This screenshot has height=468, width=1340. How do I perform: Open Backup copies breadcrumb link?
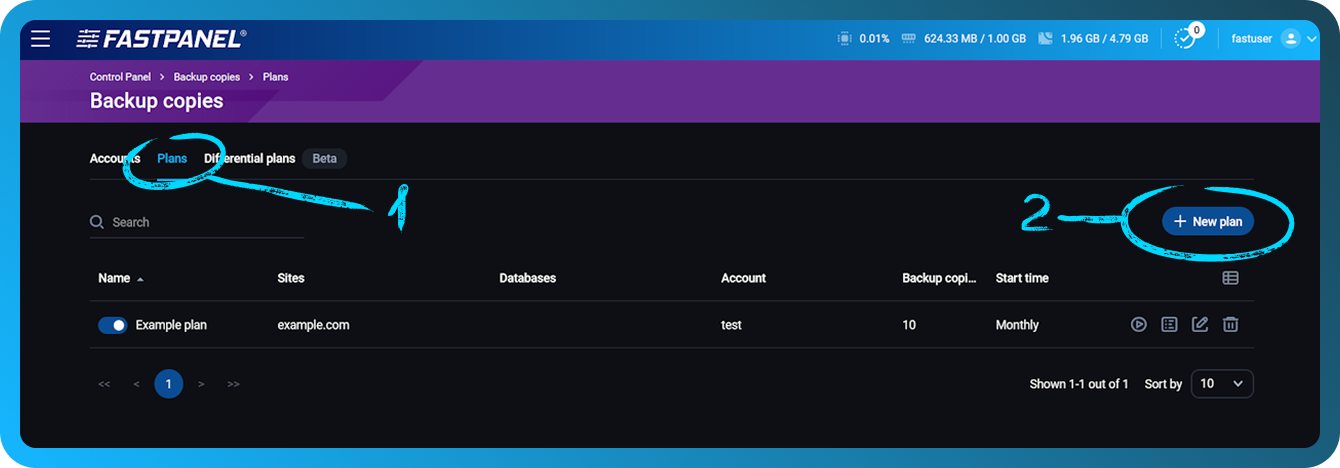(x=207, y=77)
